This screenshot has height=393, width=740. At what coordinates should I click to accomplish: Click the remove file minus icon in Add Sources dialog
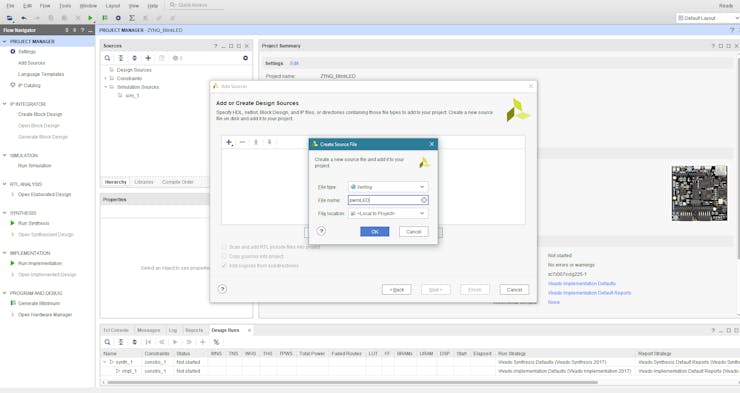pyautogui.click(x=242, y=142)
